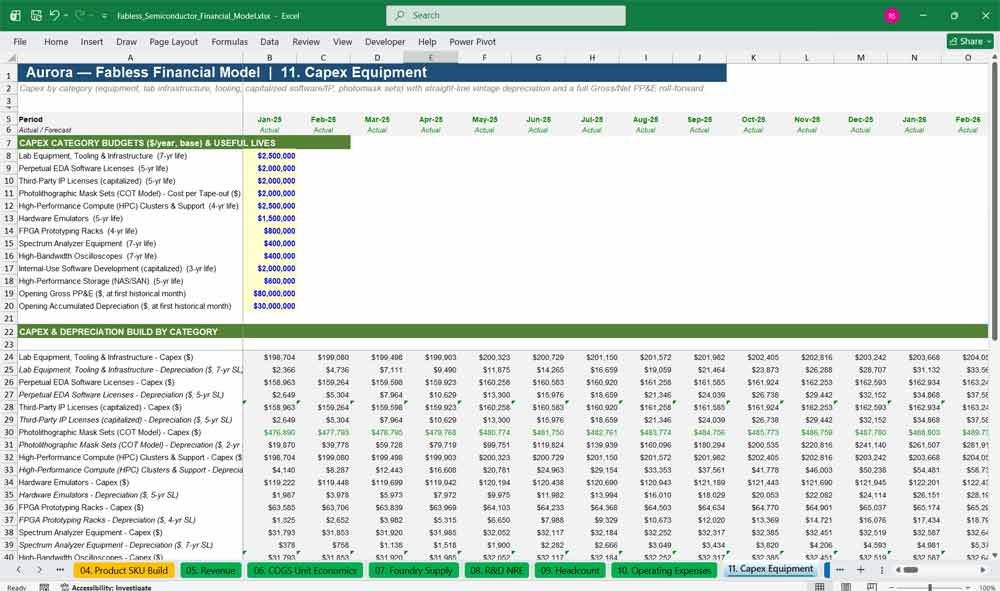Click the Save icon in quick access toolbar
1000x591 pixels.
[36, 15]
